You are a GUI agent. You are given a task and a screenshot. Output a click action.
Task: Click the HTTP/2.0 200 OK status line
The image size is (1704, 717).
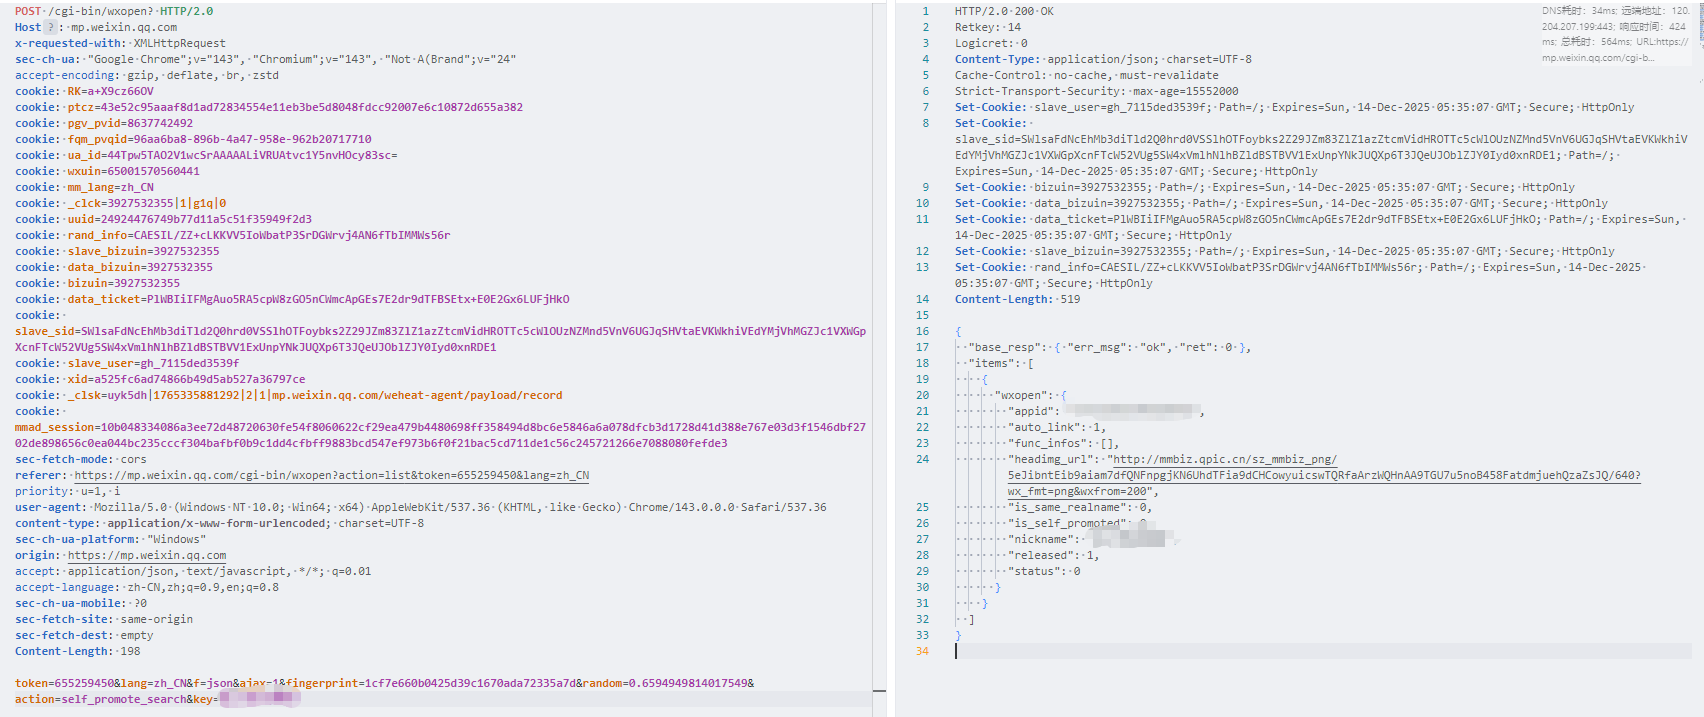[x=1003, y=11]
